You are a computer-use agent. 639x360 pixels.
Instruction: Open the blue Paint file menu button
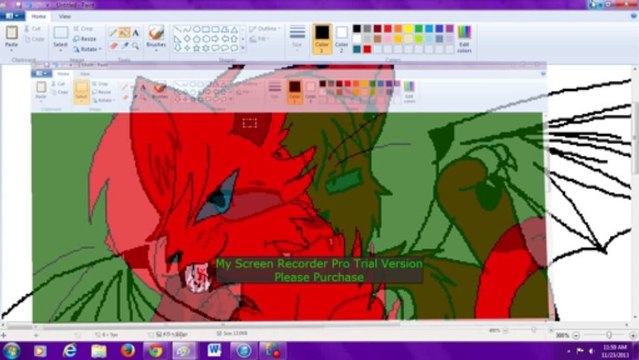(12, 16)
